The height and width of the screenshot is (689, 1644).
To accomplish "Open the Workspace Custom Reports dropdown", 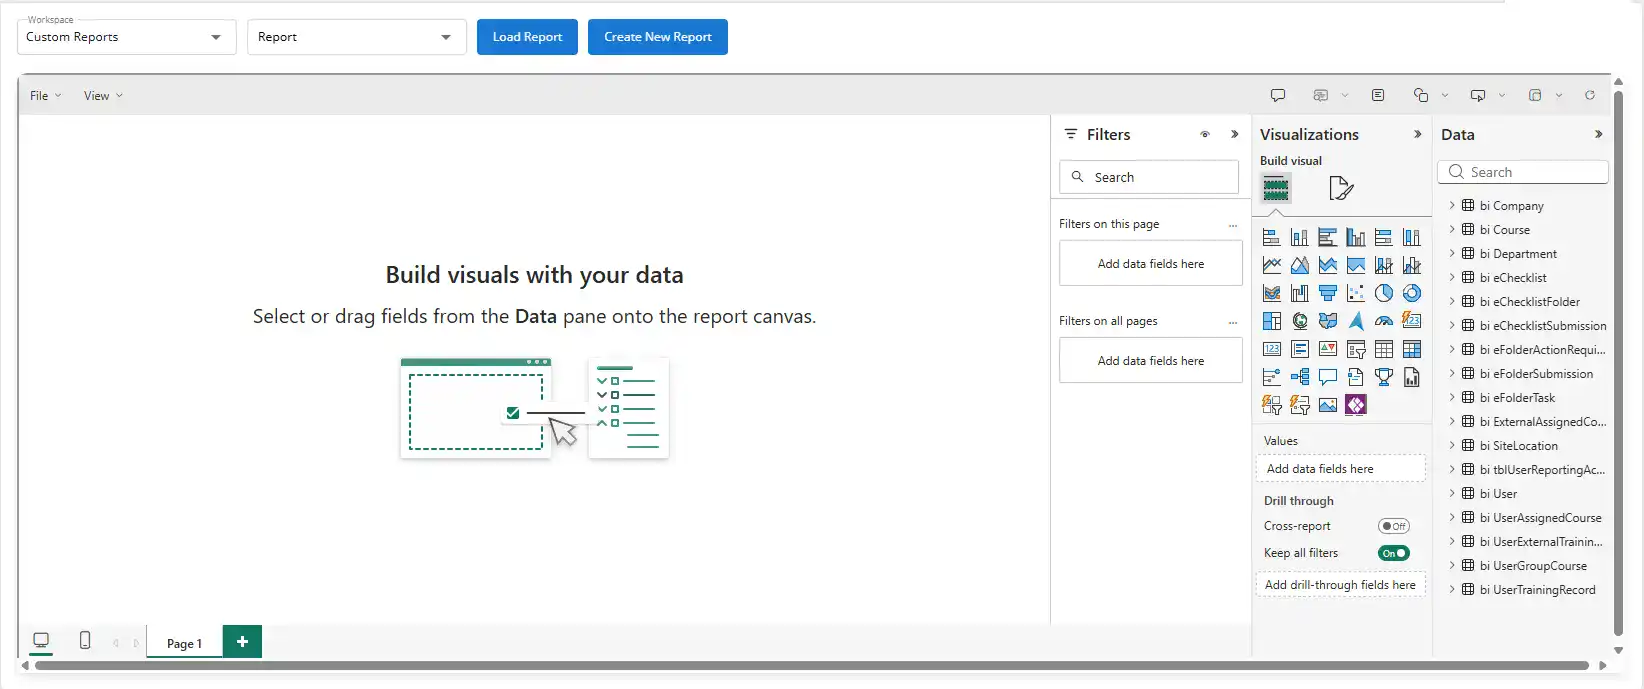I will point(127,37).
